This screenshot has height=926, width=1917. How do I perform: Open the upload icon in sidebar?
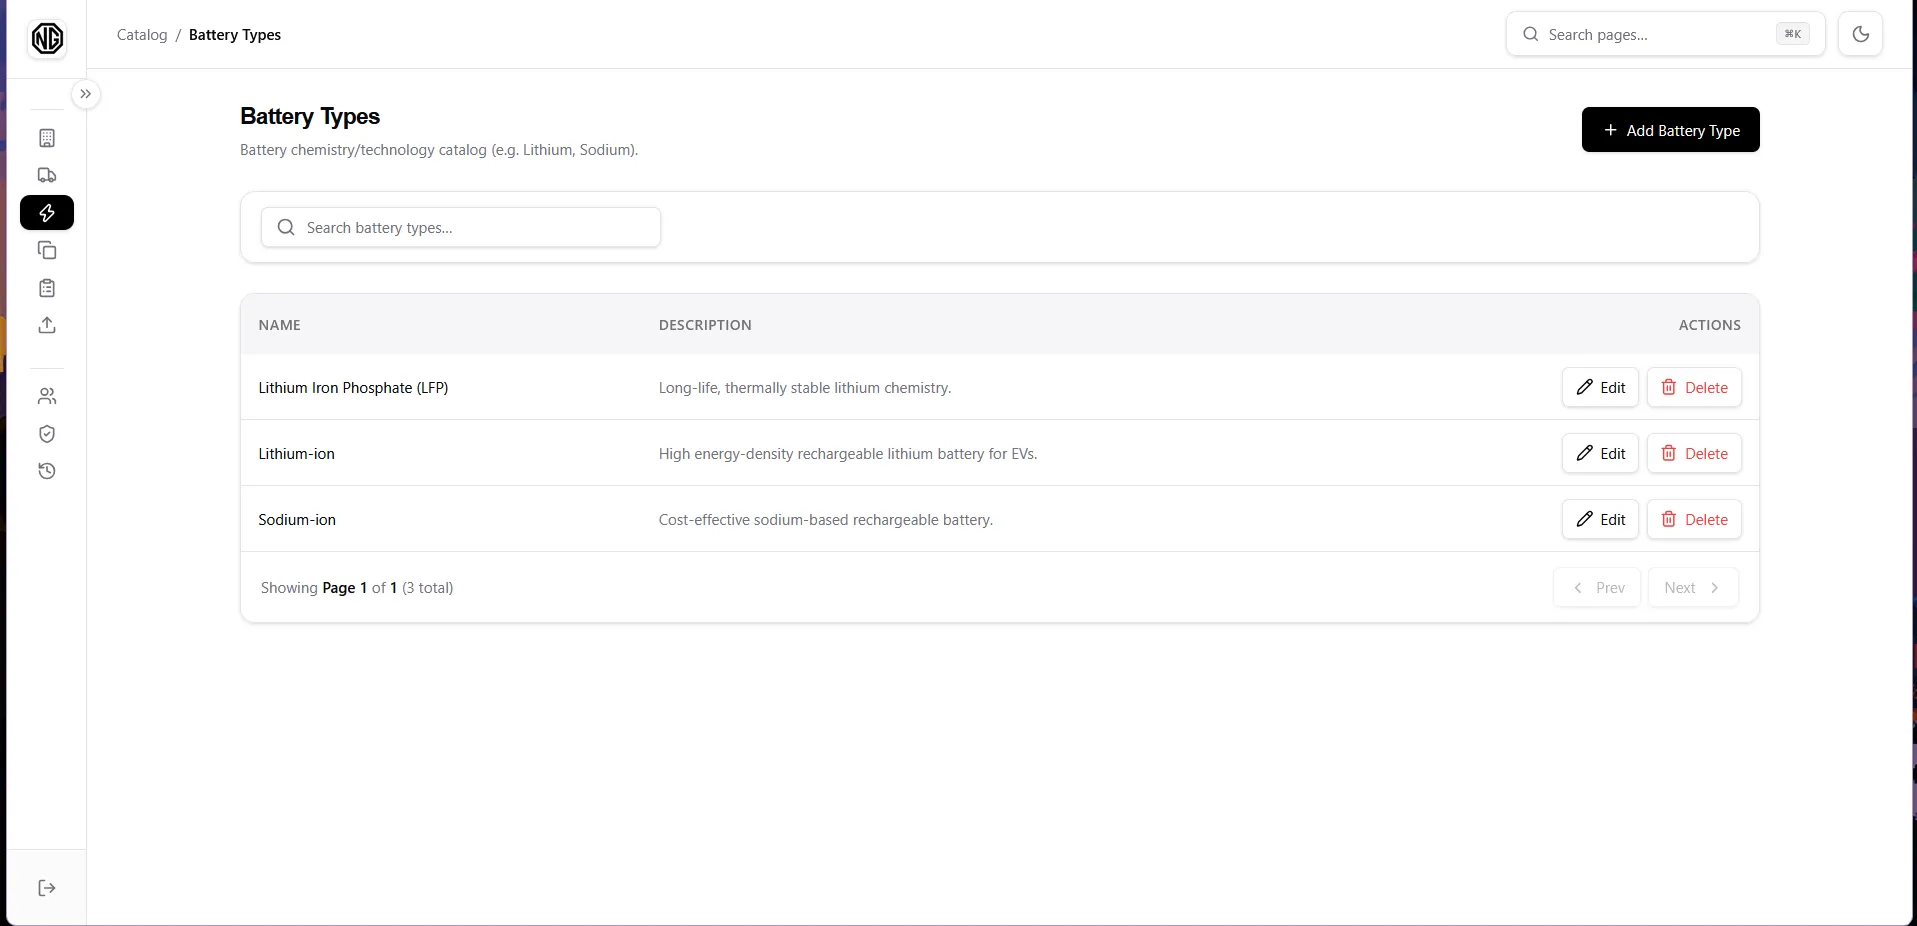(47, 325)
